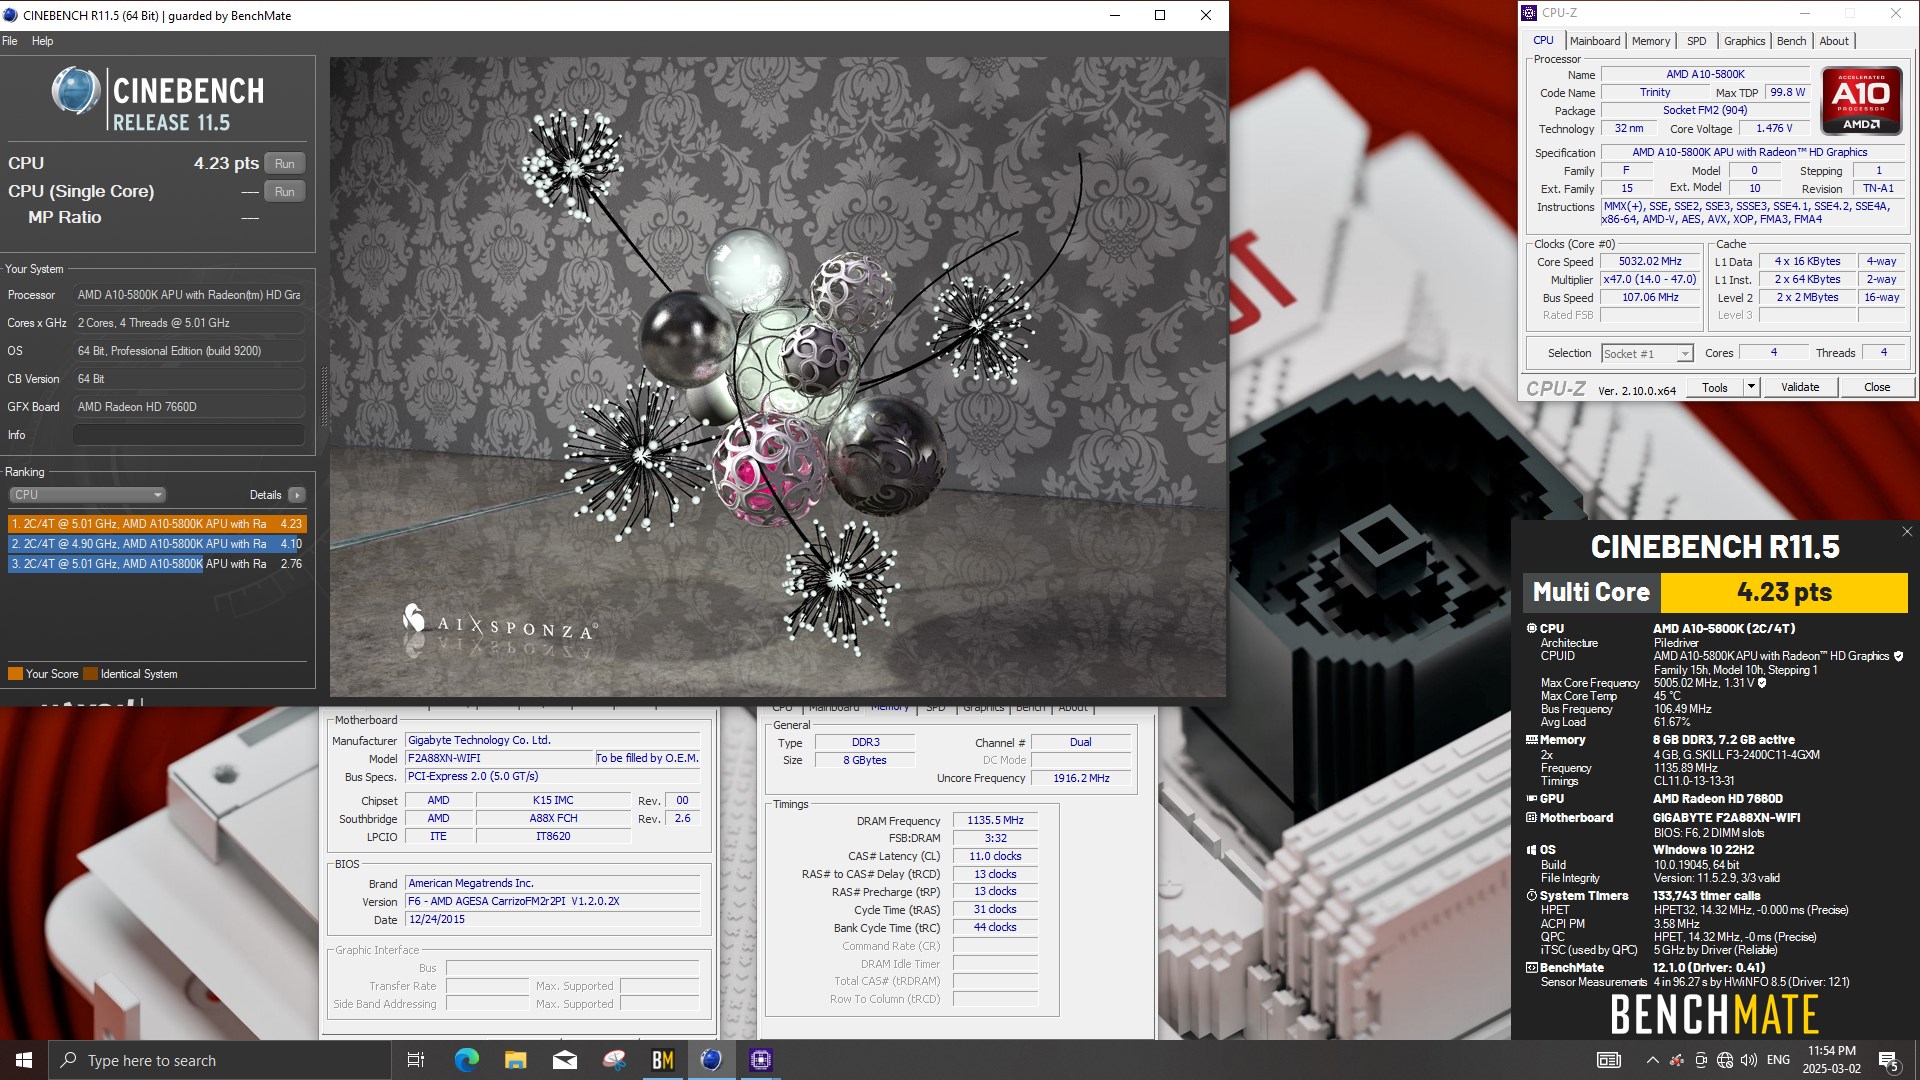Select ranking entry with score 4.10
Image resolution: width=1920 pixels, height=1080 pixels.
pyautogui.click(x=157, y=544)
